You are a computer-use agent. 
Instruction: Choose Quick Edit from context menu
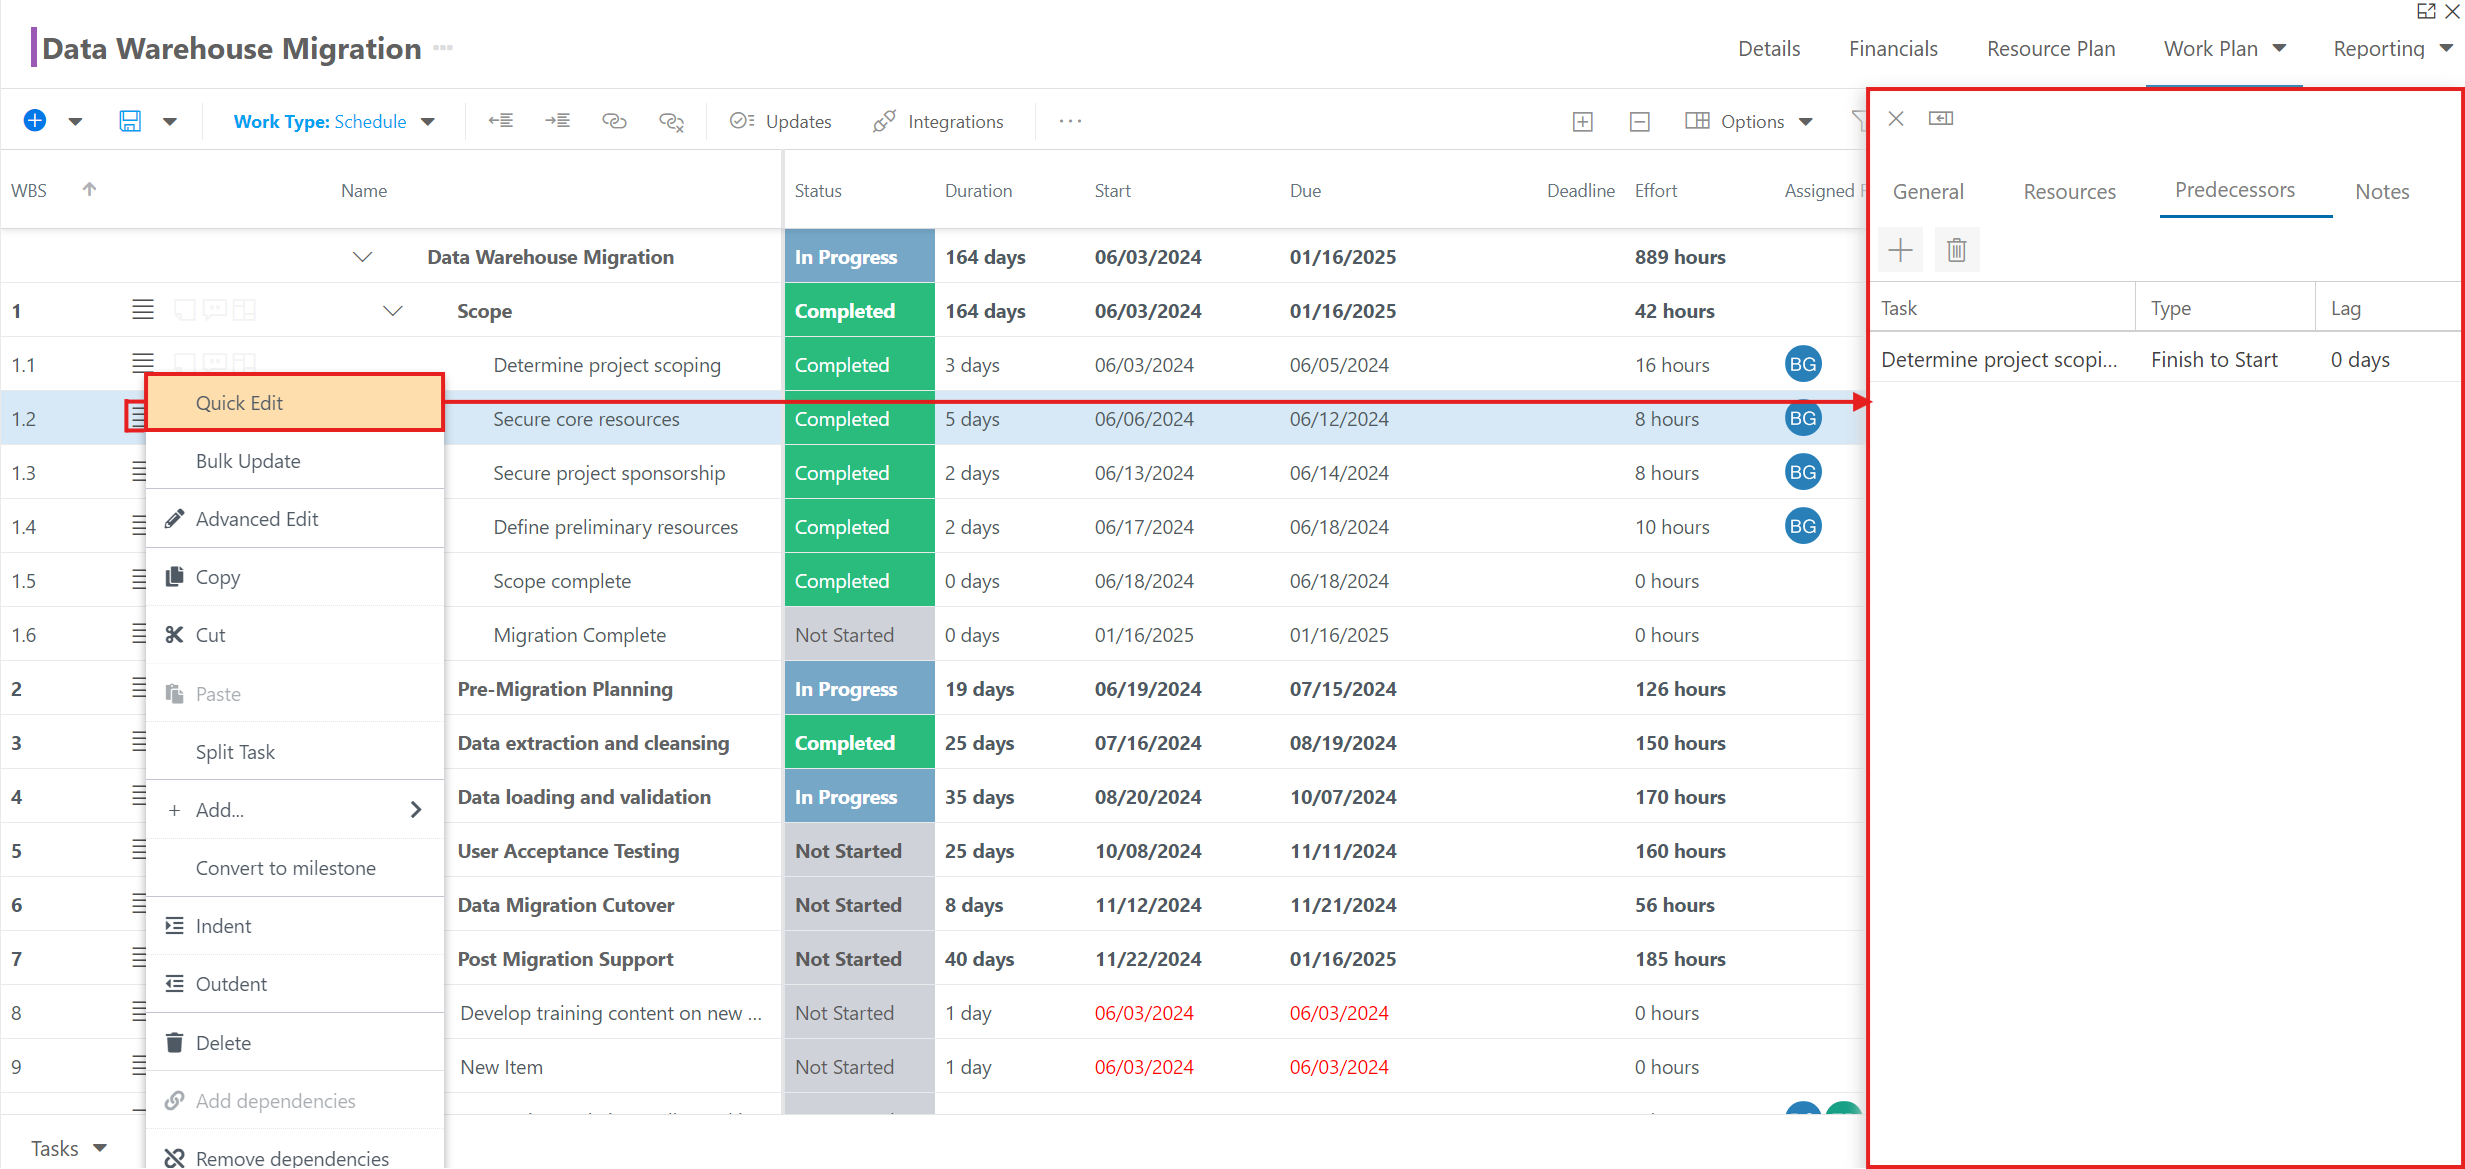pos(295,403)
